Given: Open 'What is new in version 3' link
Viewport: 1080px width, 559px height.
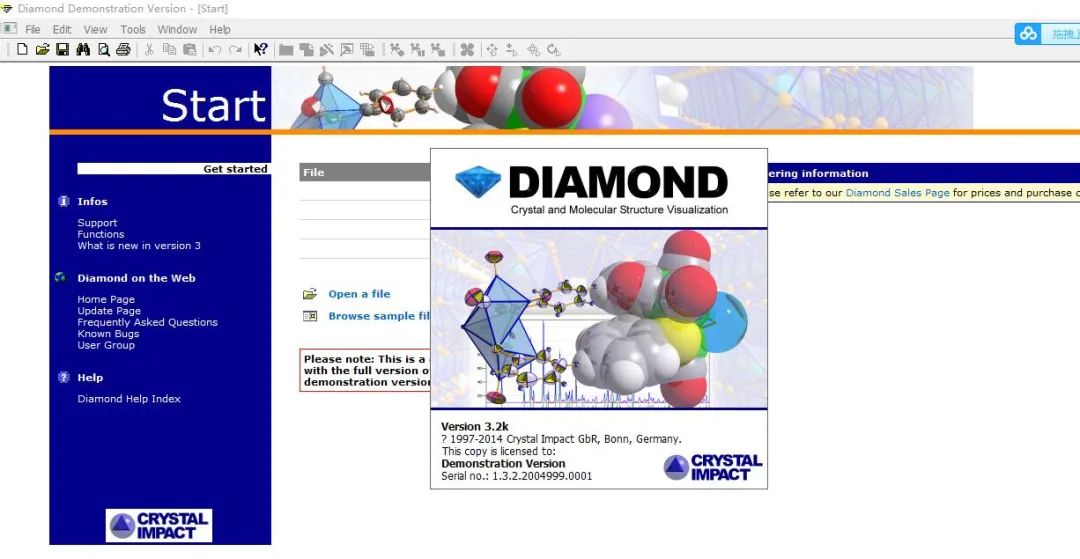Looking at the screenshot, I should [x=139, y=245].
